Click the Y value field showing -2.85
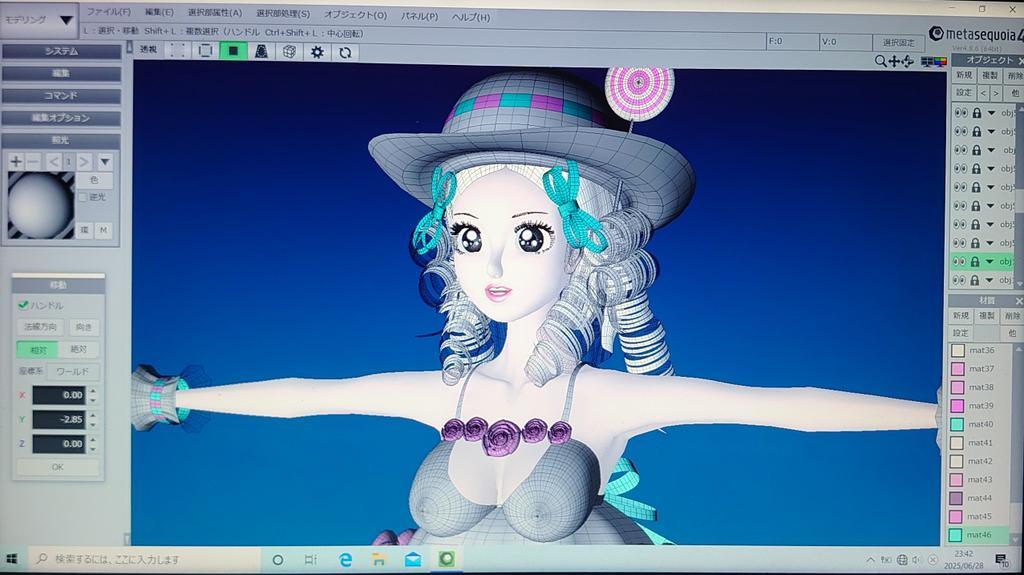This screenshot has height=575, width=1024. (59, 419)
